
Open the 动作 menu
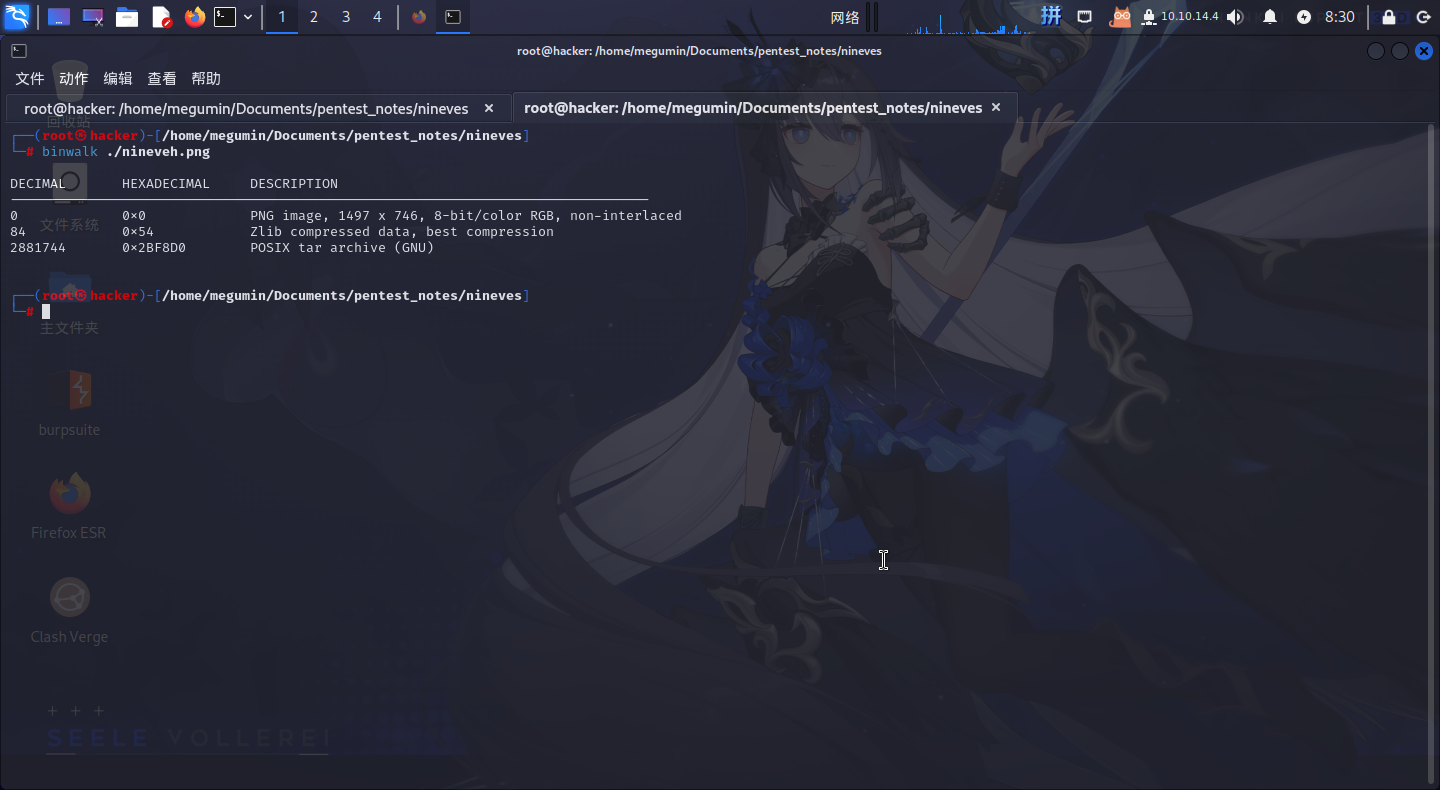pos(74,79)
